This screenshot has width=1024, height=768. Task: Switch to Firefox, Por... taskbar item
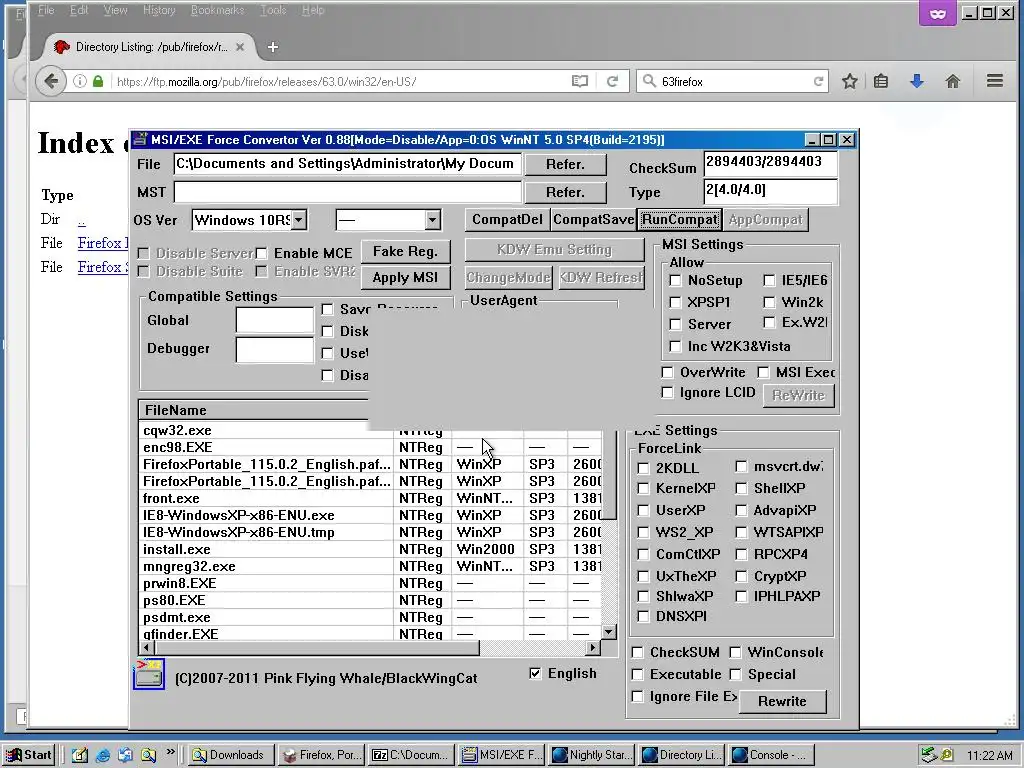[321, 755]
